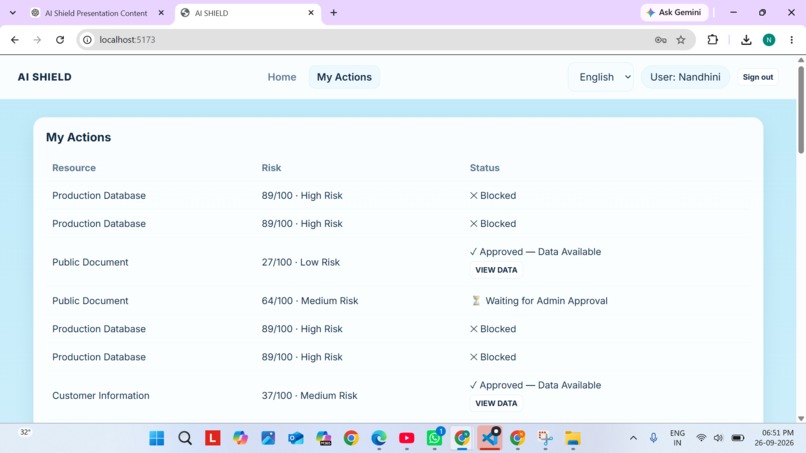Close the AI SHIELD tab

coord(311,13)
